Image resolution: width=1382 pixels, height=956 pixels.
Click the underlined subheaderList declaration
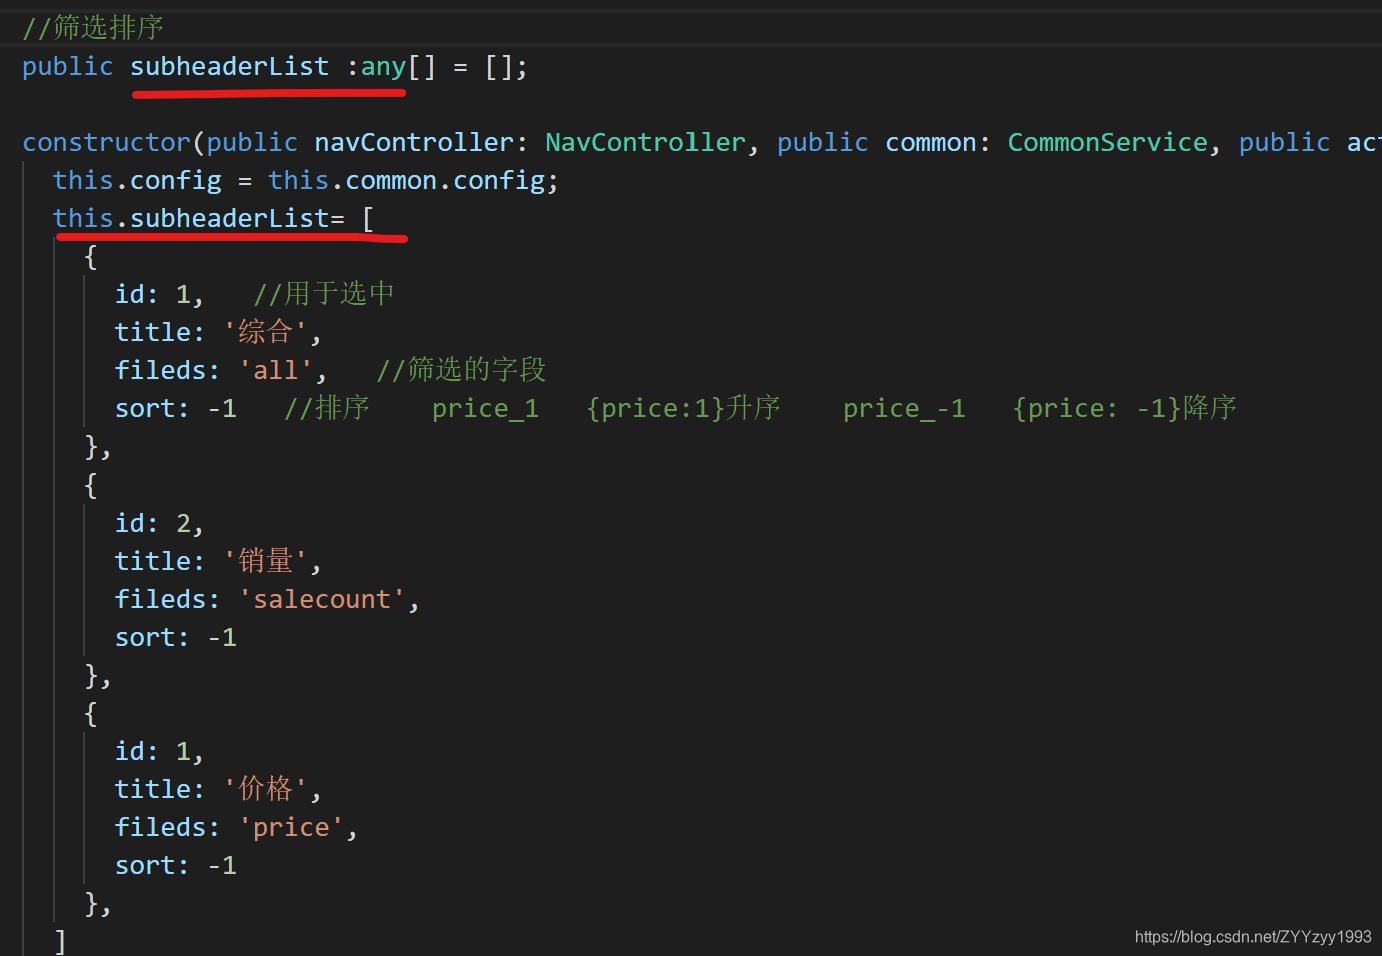[229, 66]
